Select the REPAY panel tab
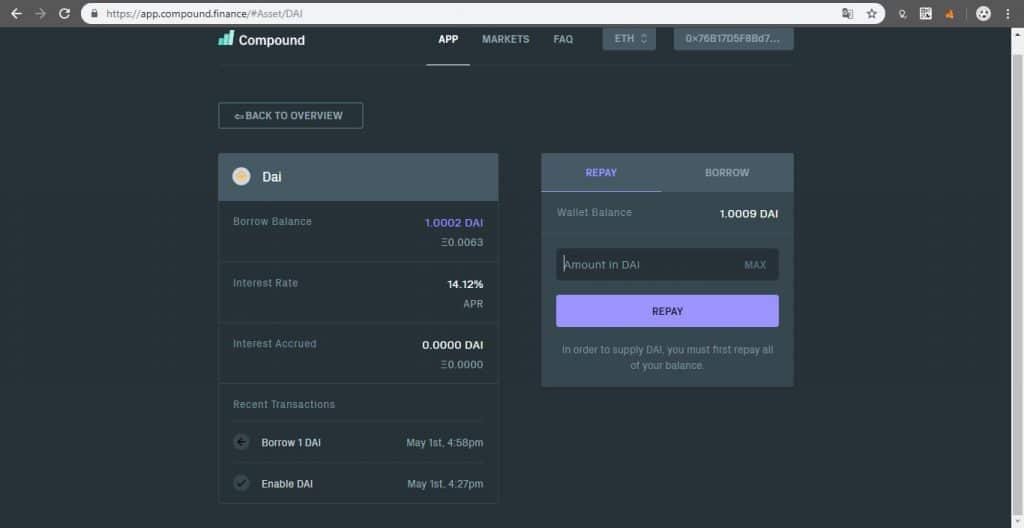Viewport: 1024px width, 528px height. click(601, 173)
